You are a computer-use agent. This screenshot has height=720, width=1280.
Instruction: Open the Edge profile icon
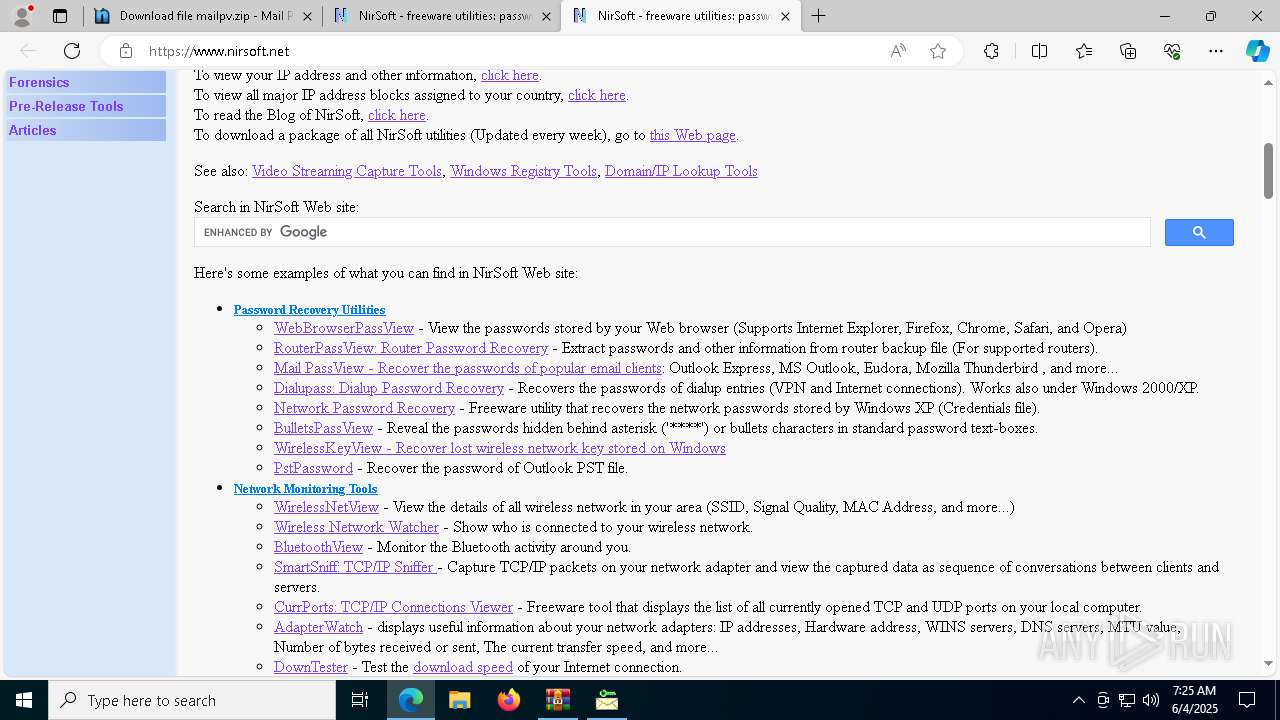click(22, 16)
